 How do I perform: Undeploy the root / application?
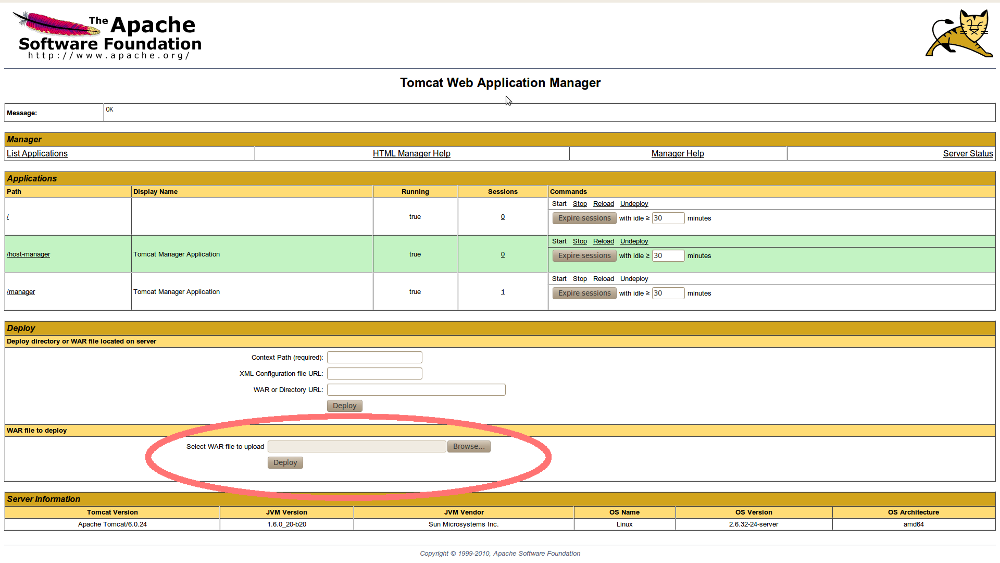click(634, 204)
